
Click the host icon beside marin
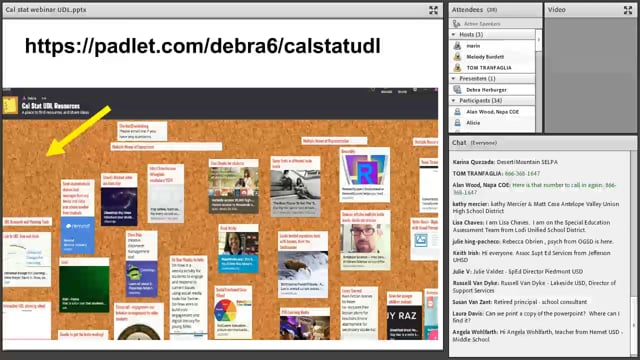click(458, 46)
